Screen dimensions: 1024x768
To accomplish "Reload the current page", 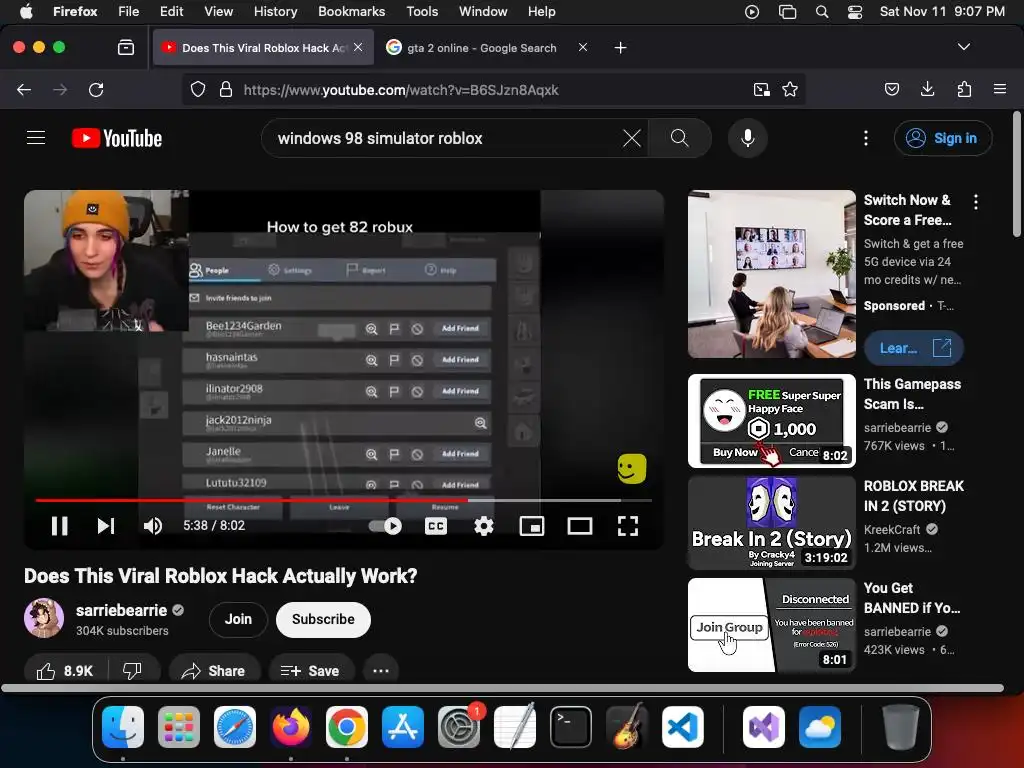I will pos(96,89).
